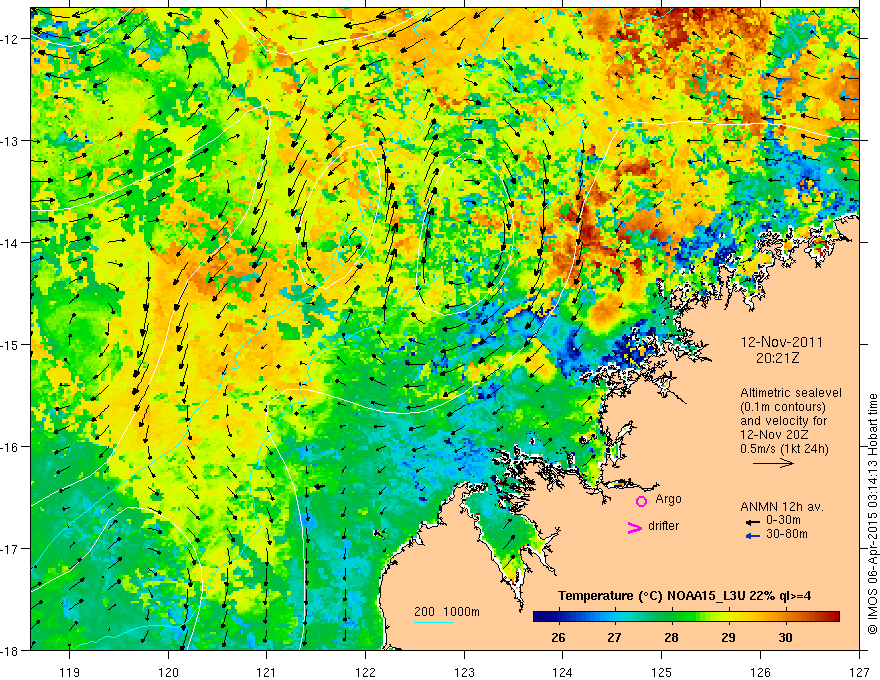Screen dimensions: 880x680
Task: Click the '12-Nov 20Z' text line
Action: click(x=773, y=435)
